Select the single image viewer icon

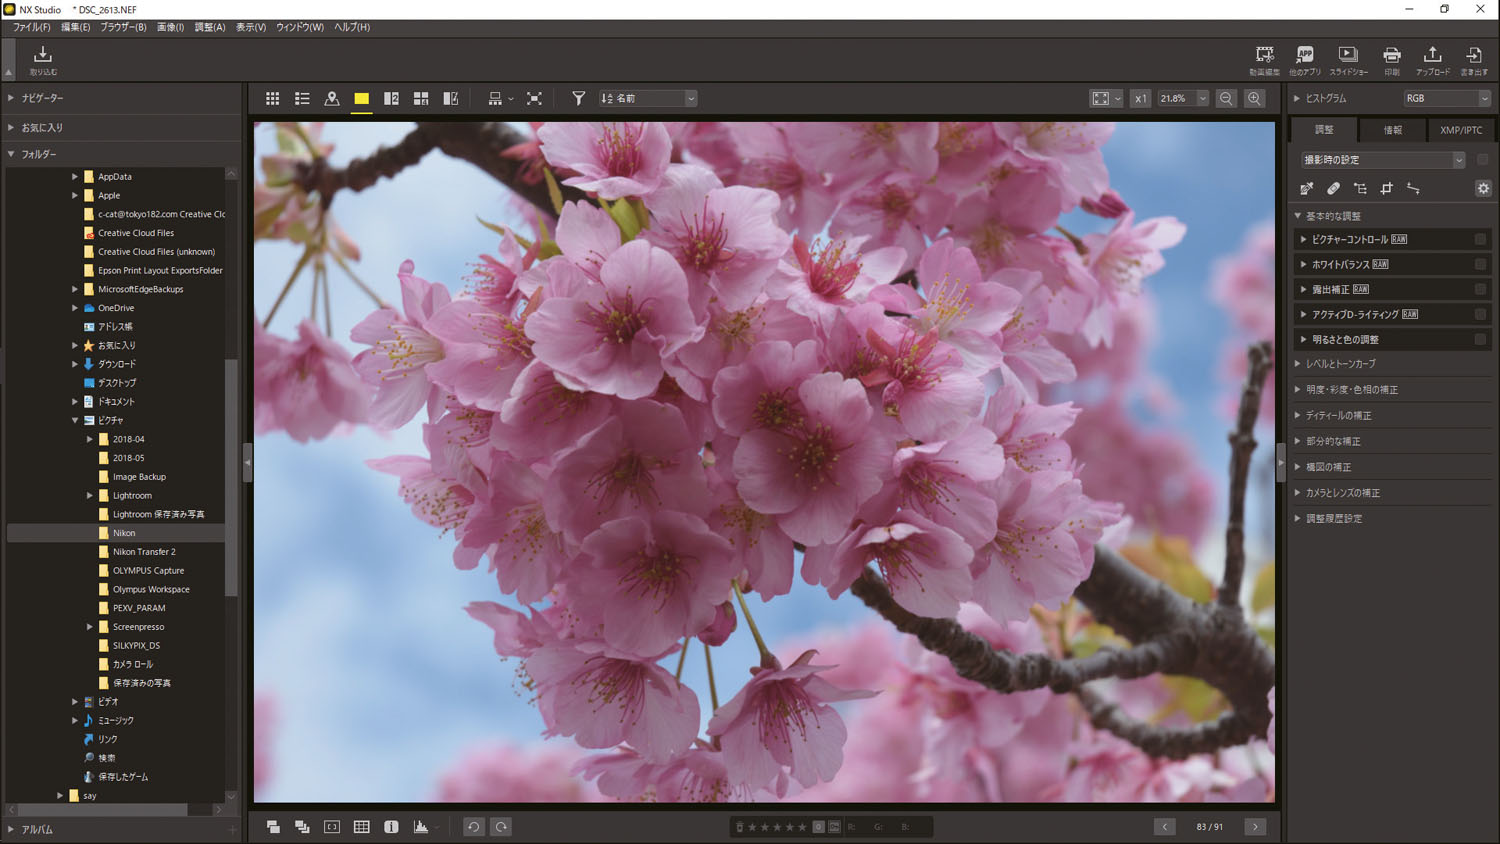point(361,98)
